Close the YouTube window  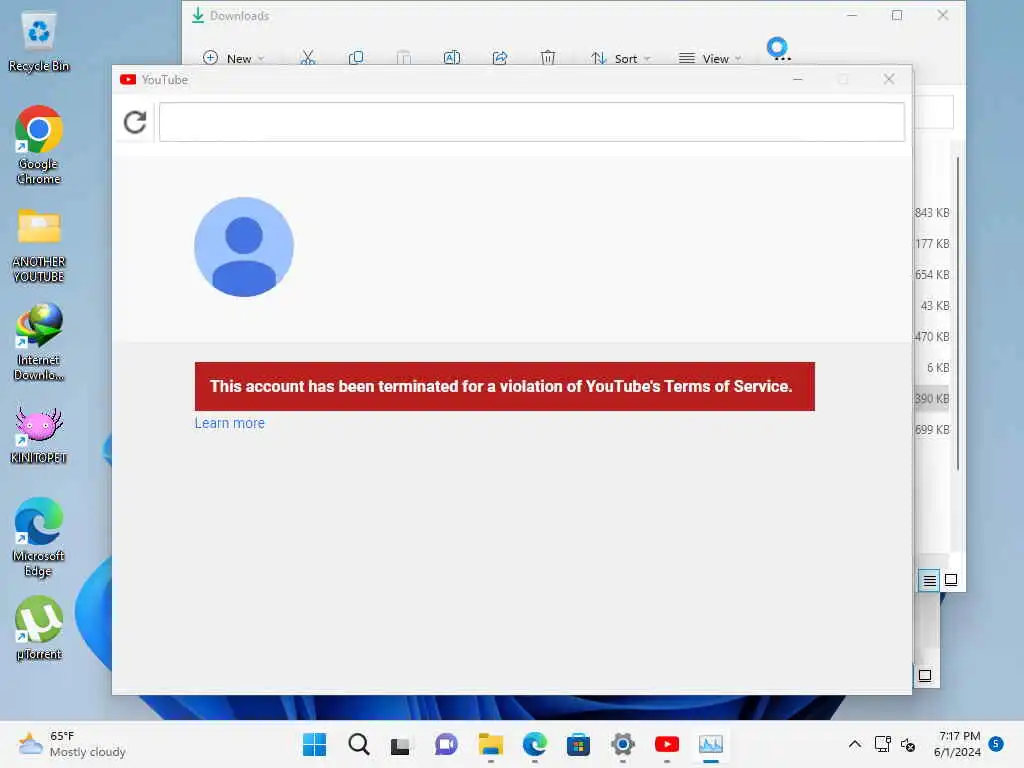[889, 79]
